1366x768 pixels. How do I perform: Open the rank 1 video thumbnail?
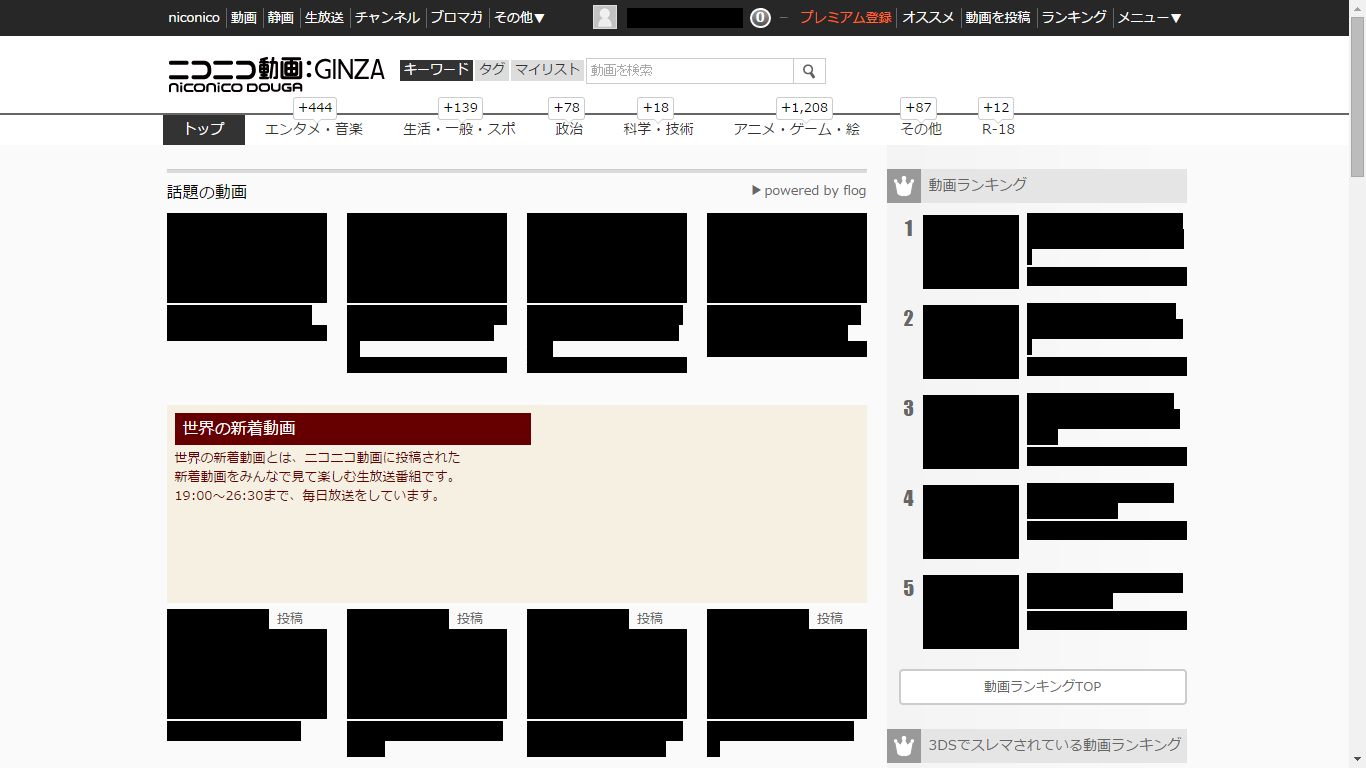click(971, 252)
